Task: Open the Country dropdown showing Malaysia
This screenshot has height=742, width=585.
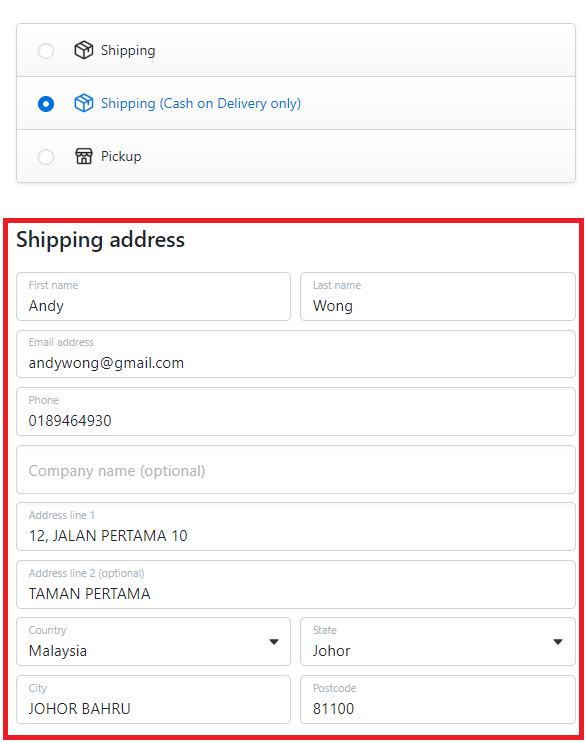Action: coord(153,642)
